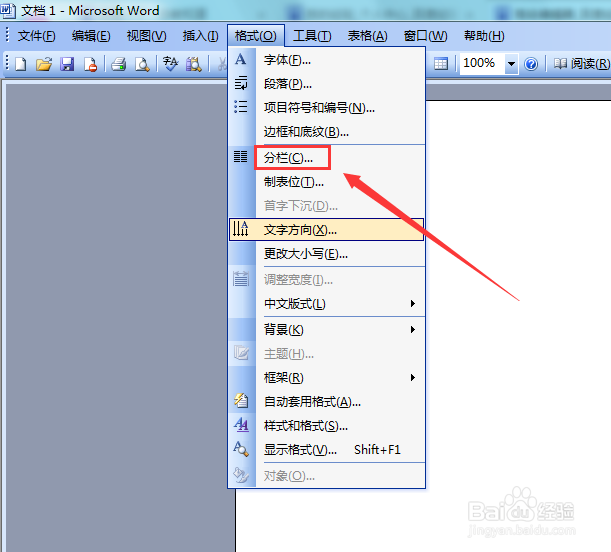Expand the 框架(R) submenu
This screenshot has width=611, height=552.
click(327, 377)
